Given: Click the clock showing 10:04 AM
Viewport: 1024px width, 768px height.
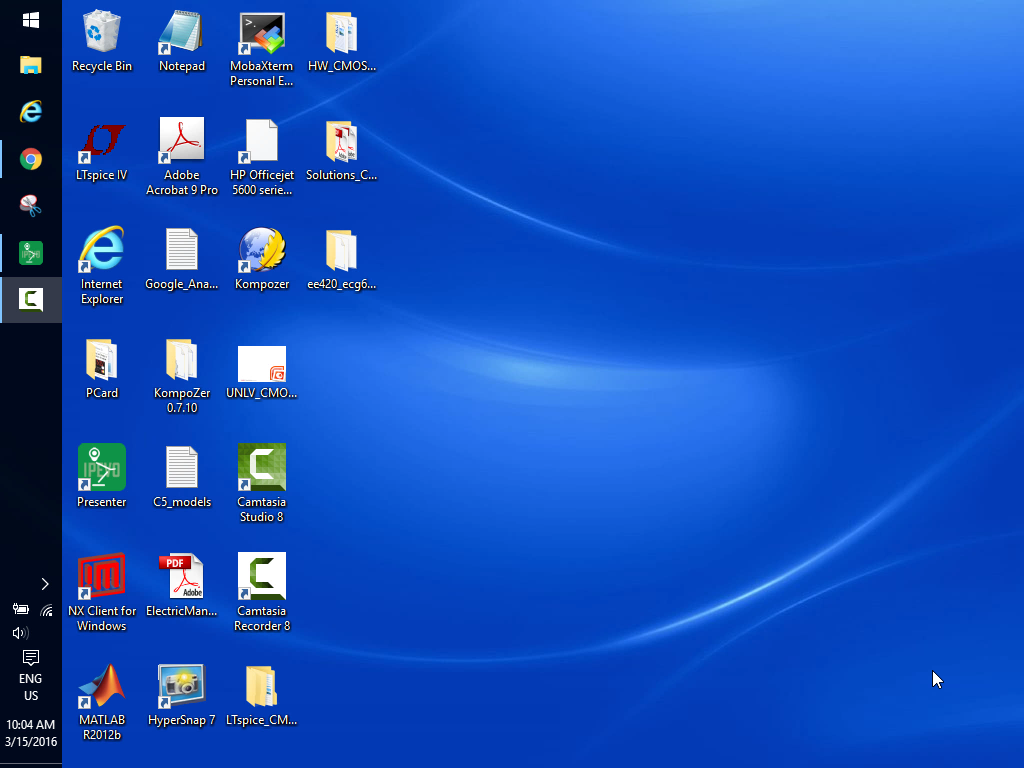Looking at the screenshot, I should point(31,733).
